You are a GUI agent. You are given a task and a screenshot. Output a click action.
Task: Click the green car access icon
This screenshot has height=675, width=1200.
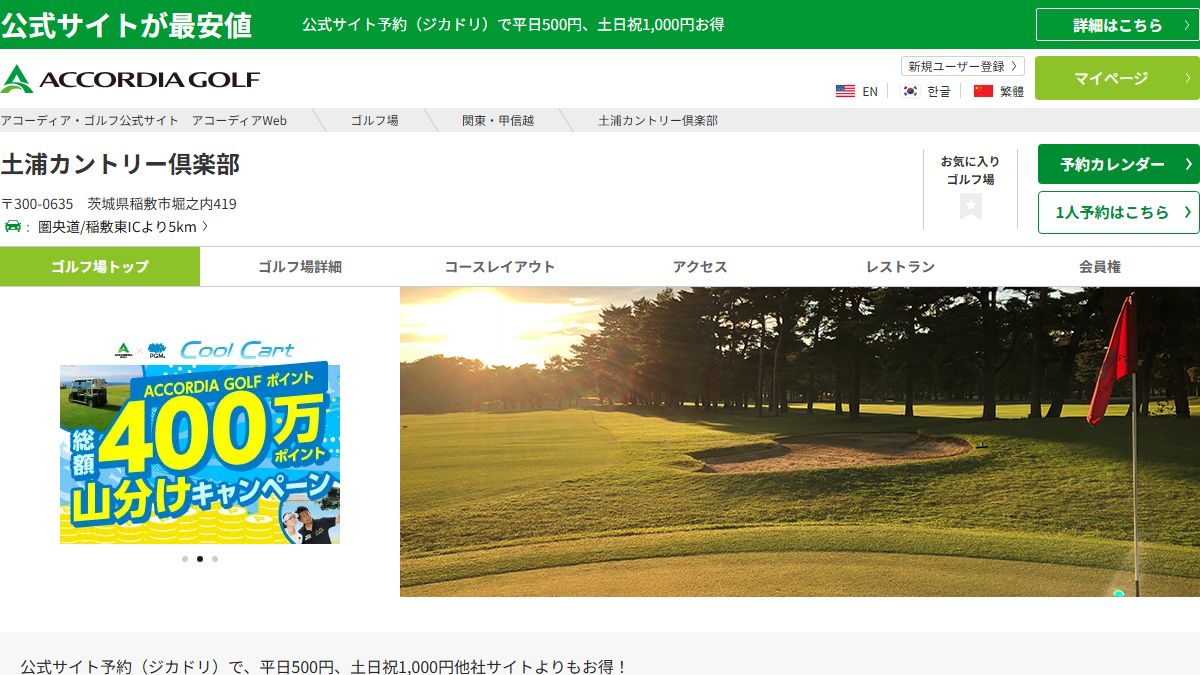[x=12, y=226]
